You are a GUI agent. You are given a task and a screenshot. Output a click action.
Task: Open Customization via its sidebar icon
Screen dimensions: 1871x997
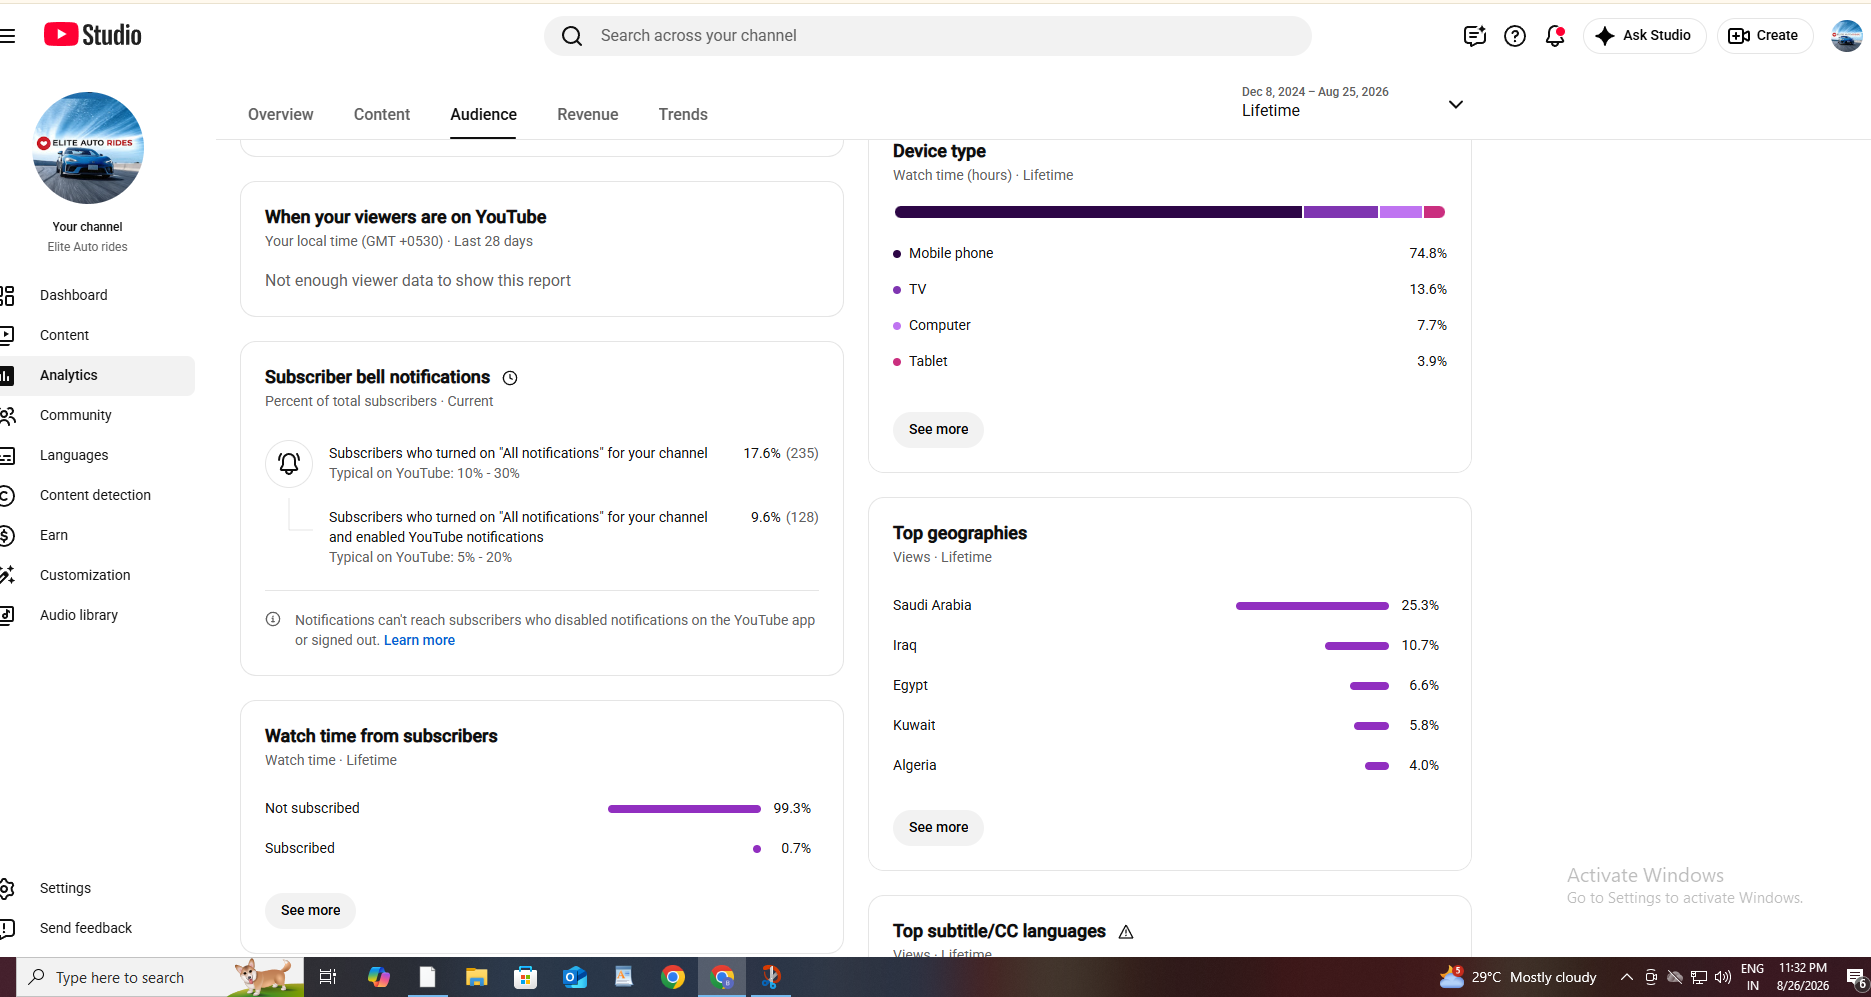(7, 576)
